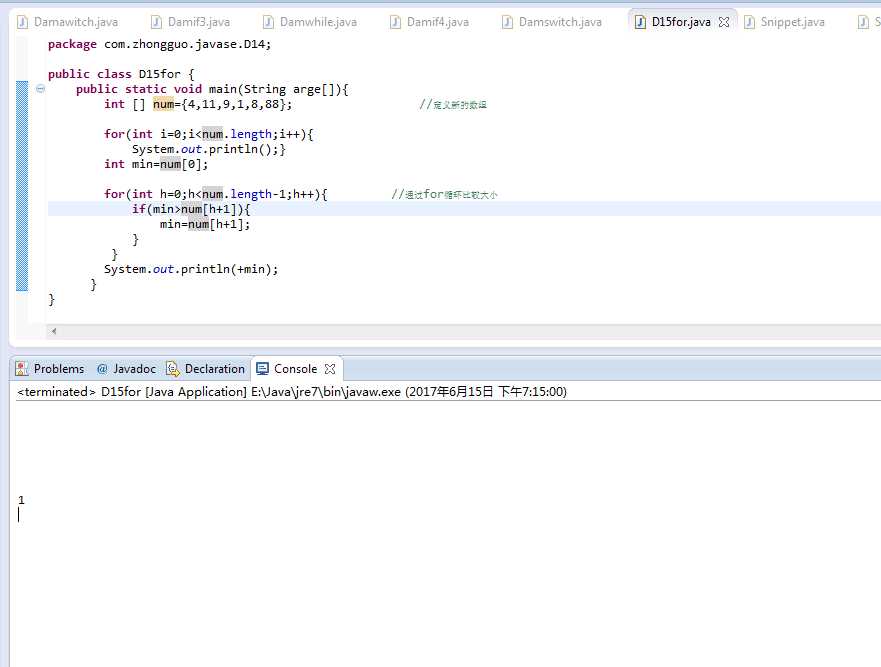Screen dimensions: 881x667
Task: Open the Damif3.java editor tab
Action: tap(190, 22)
